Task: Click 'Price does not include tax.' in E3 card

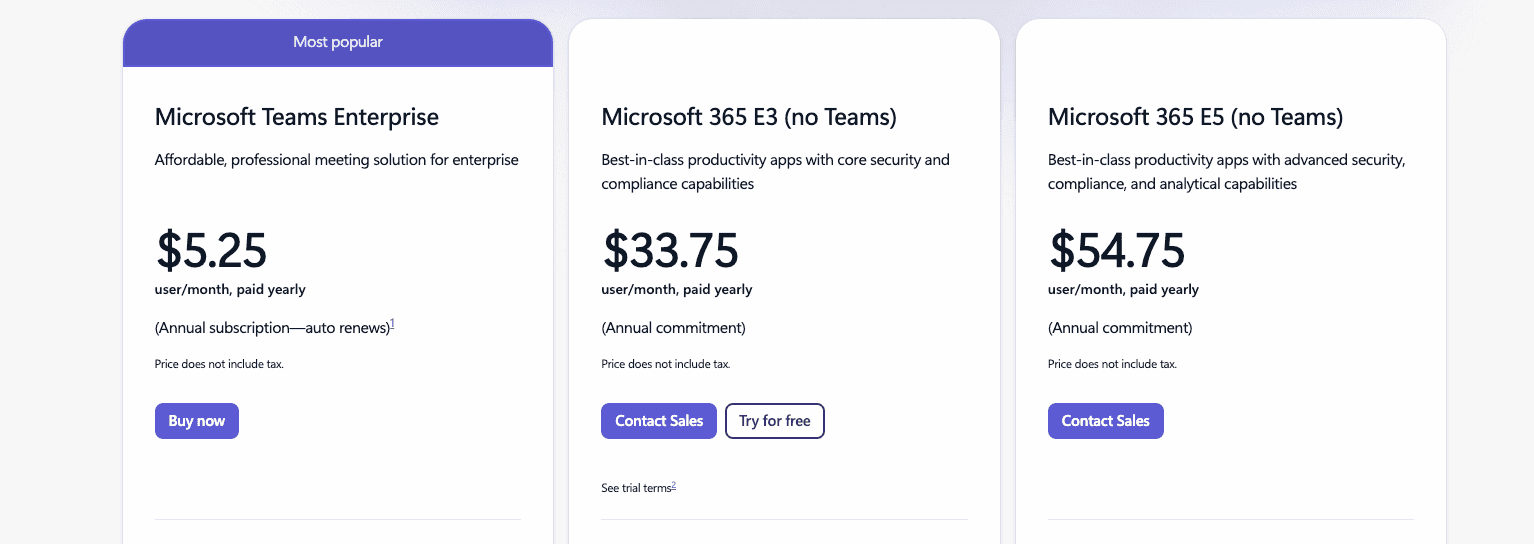Action: (666, 364)
